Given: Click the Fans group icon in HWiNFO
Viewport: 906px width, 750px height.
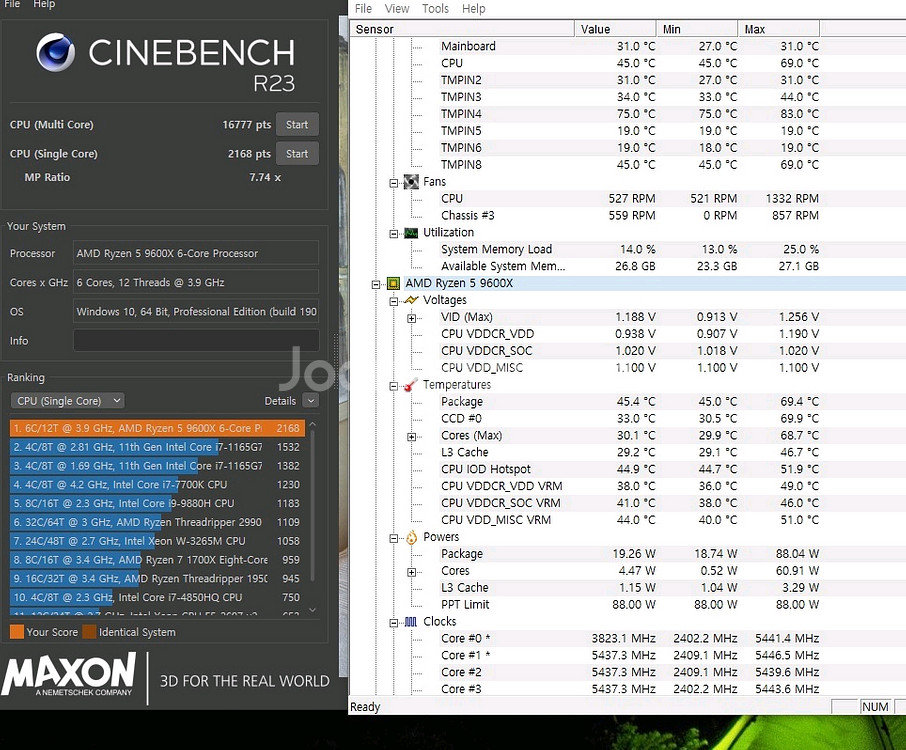Looking at the screenshot, I should click(x=412, y=181).
